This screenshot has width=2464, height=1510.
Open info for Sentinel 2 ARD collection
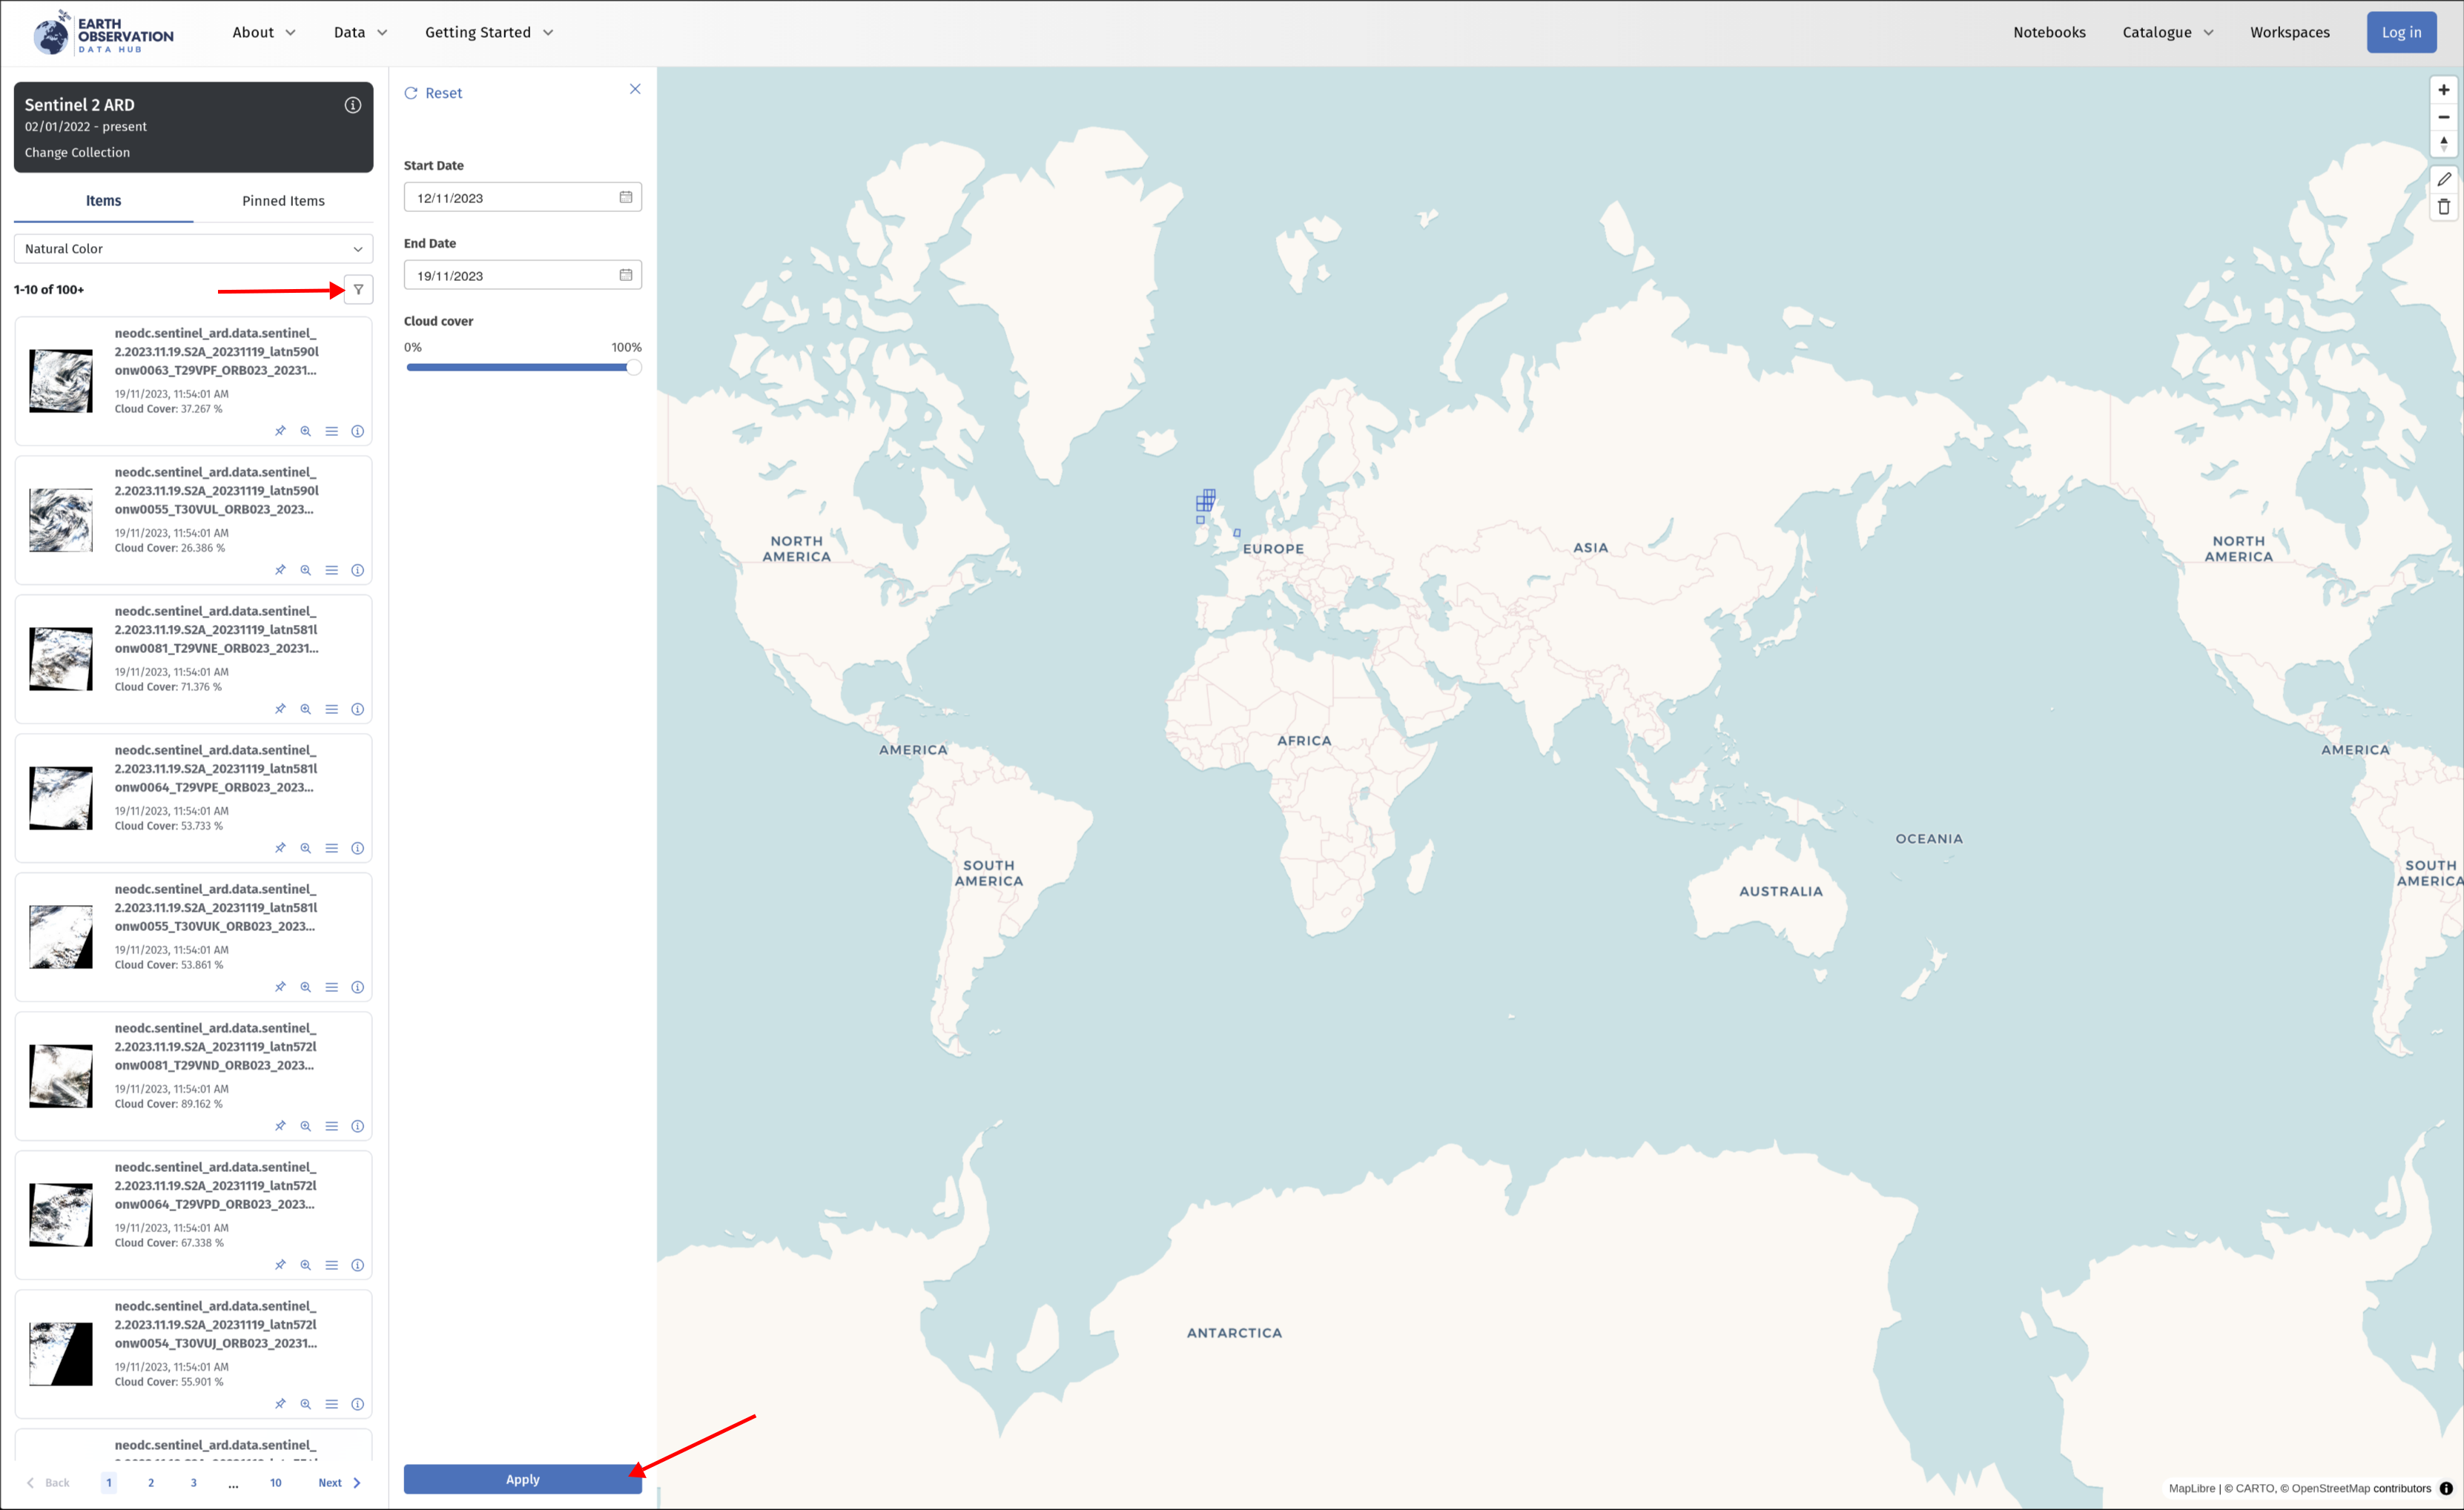[x=352, y=105]
